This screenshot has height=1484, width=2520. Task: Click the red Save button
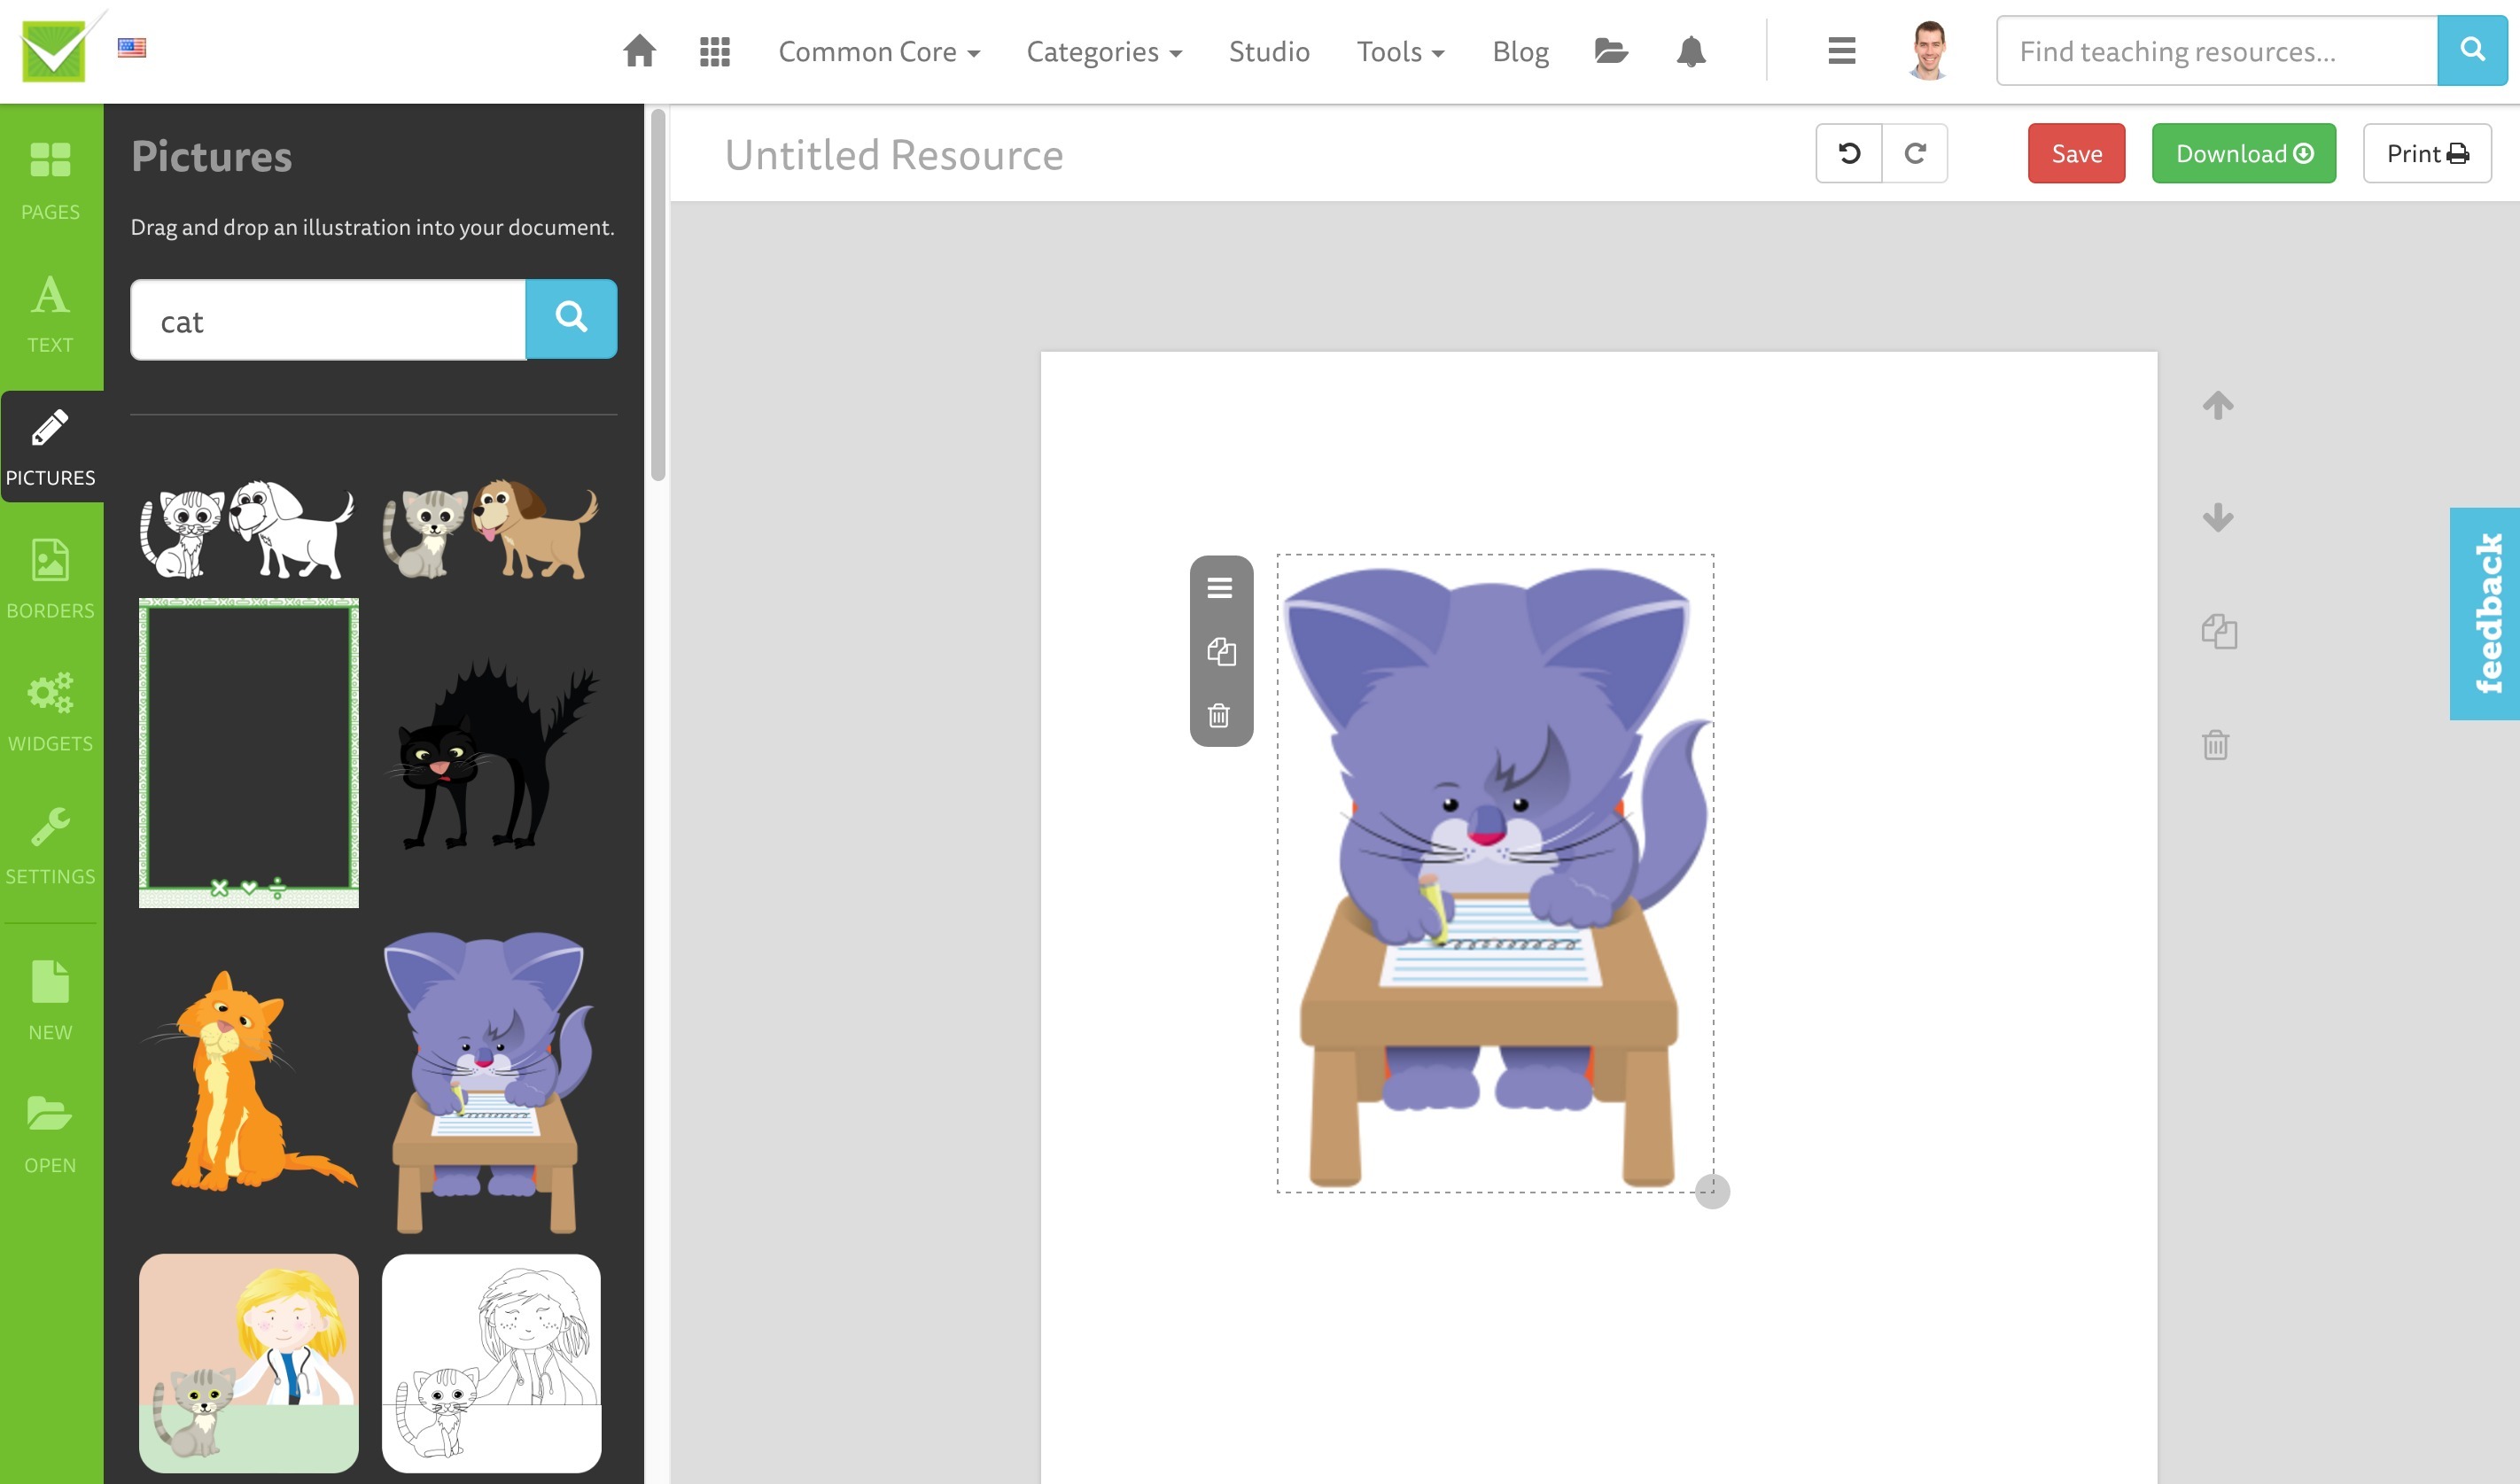click(2076, 153)
